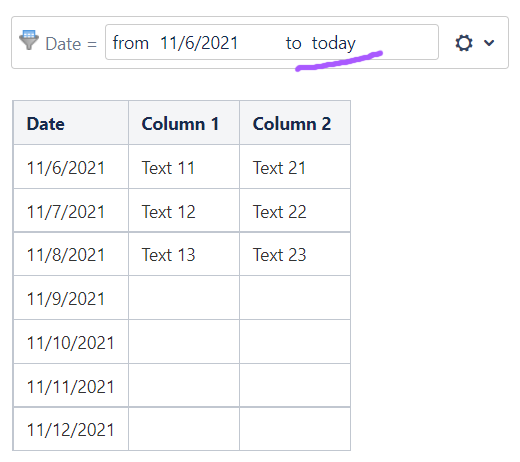The image size is (520, 462).
Task: Click the Column 2 header
Action: (295, 123)
